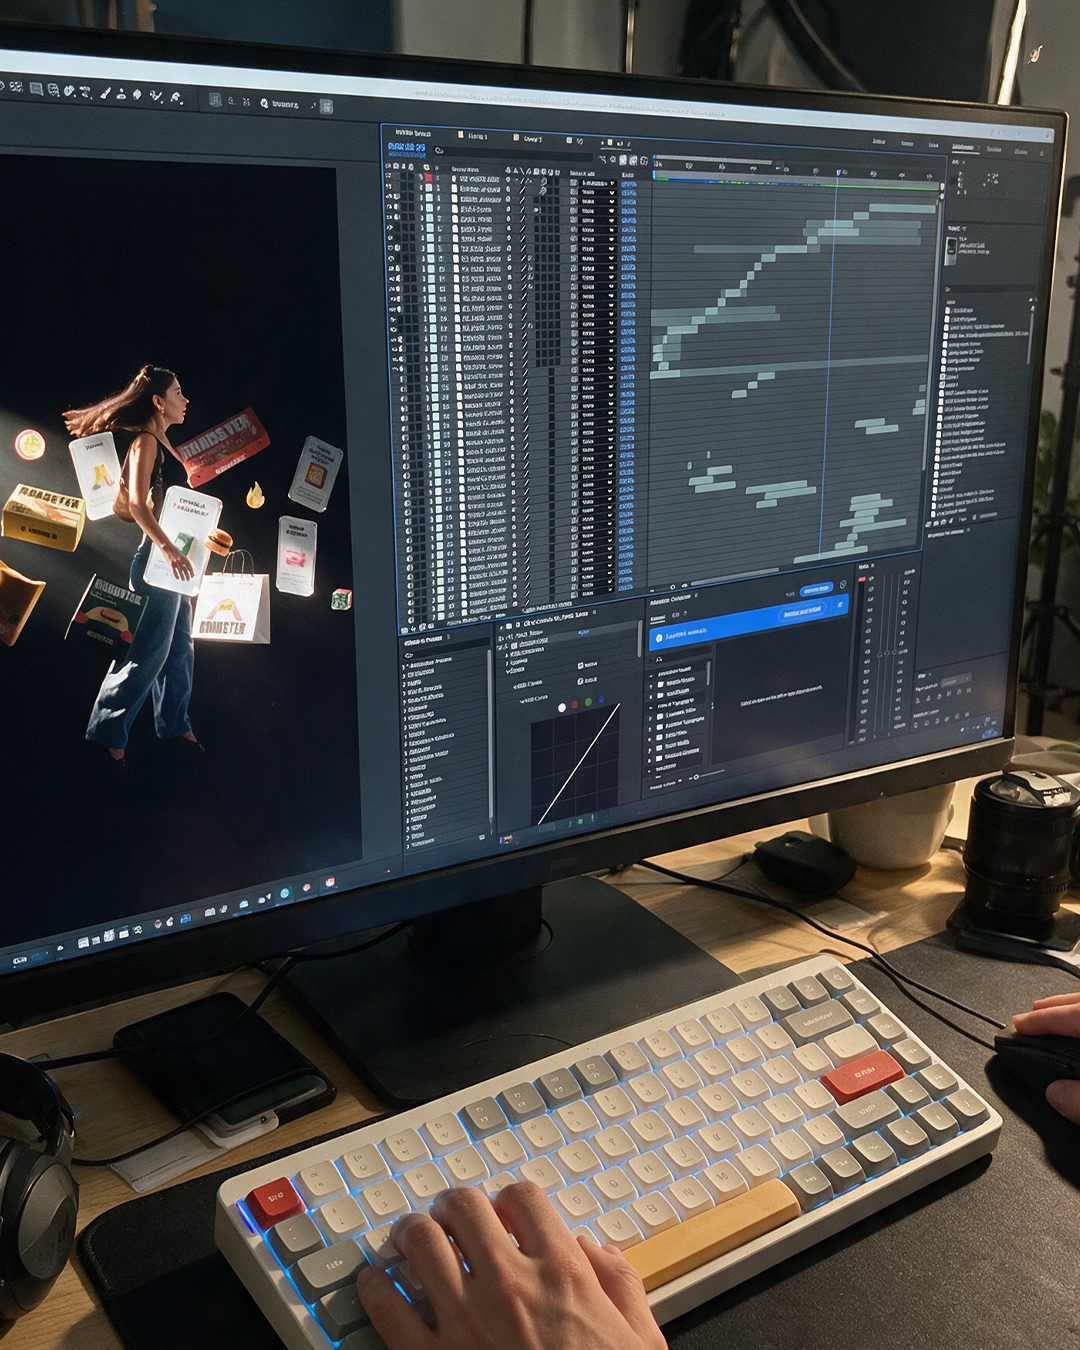Select blue channel dot in Curves
1080x1350 pixels.
[601, 699]
